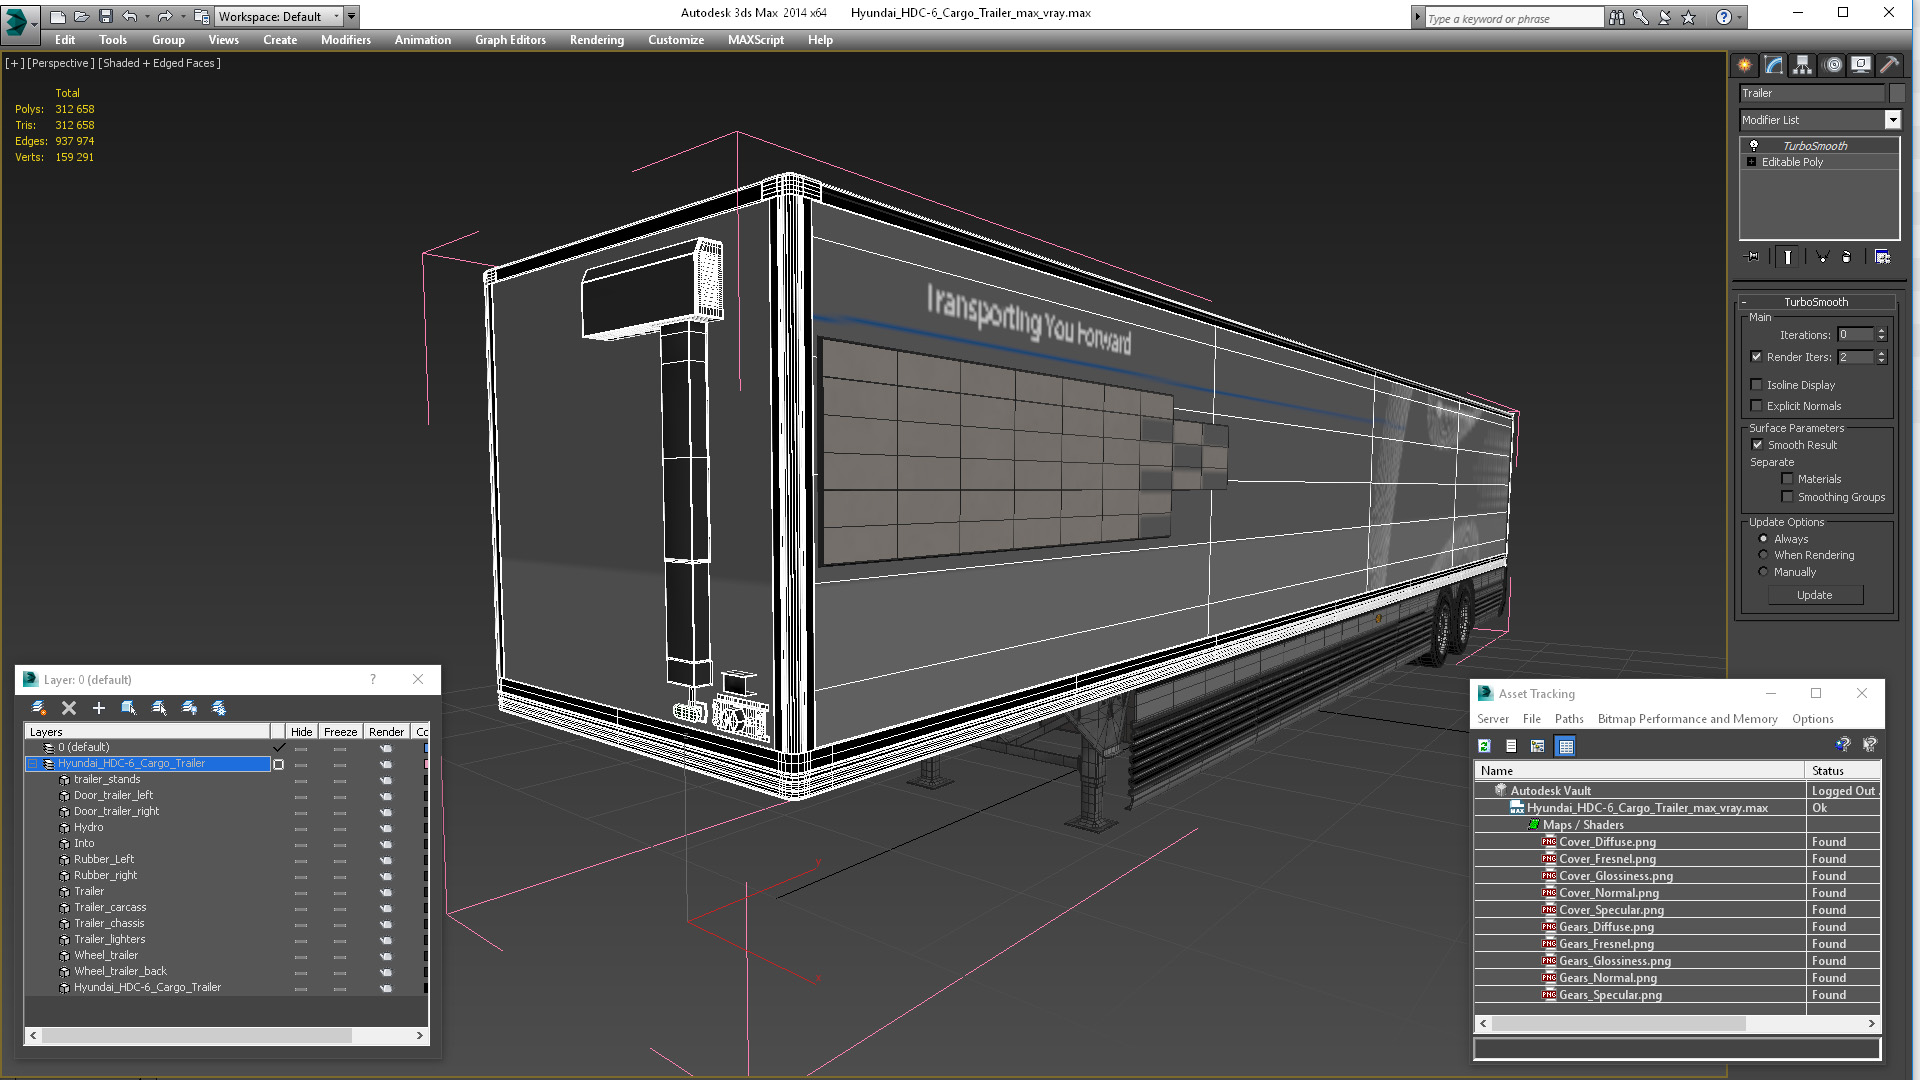Open Options menu in Asset Tracking
This screenshot has width=1920, height=1080.
tap(1812, 719)
